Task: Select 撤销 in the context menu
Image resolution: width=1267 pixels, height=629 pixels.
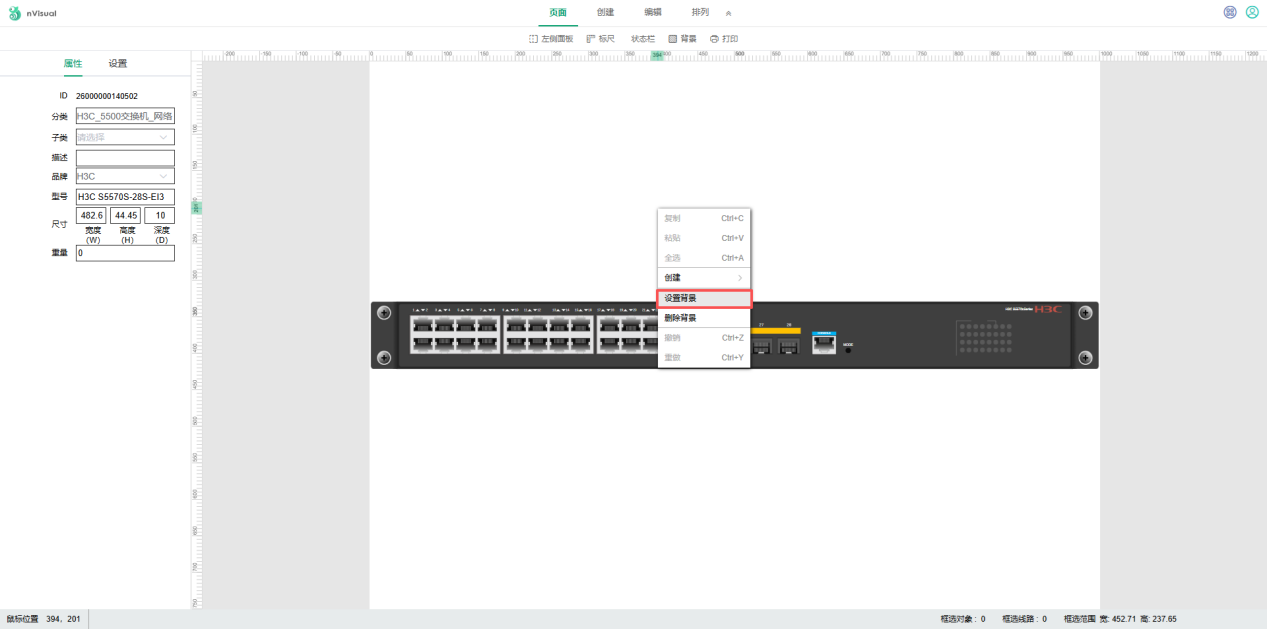Action: [704, 338]
